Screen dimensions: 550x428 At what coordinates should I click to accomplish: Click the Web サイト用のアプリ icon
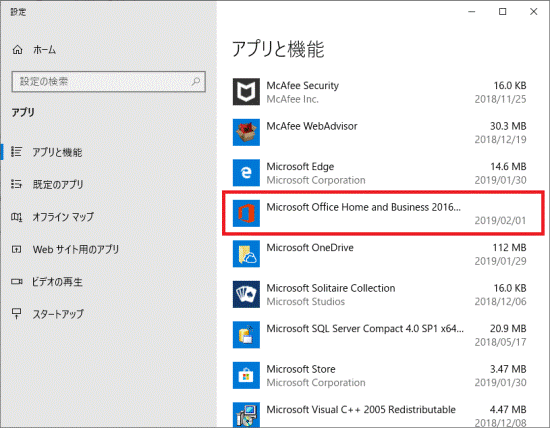pos(16,249)
